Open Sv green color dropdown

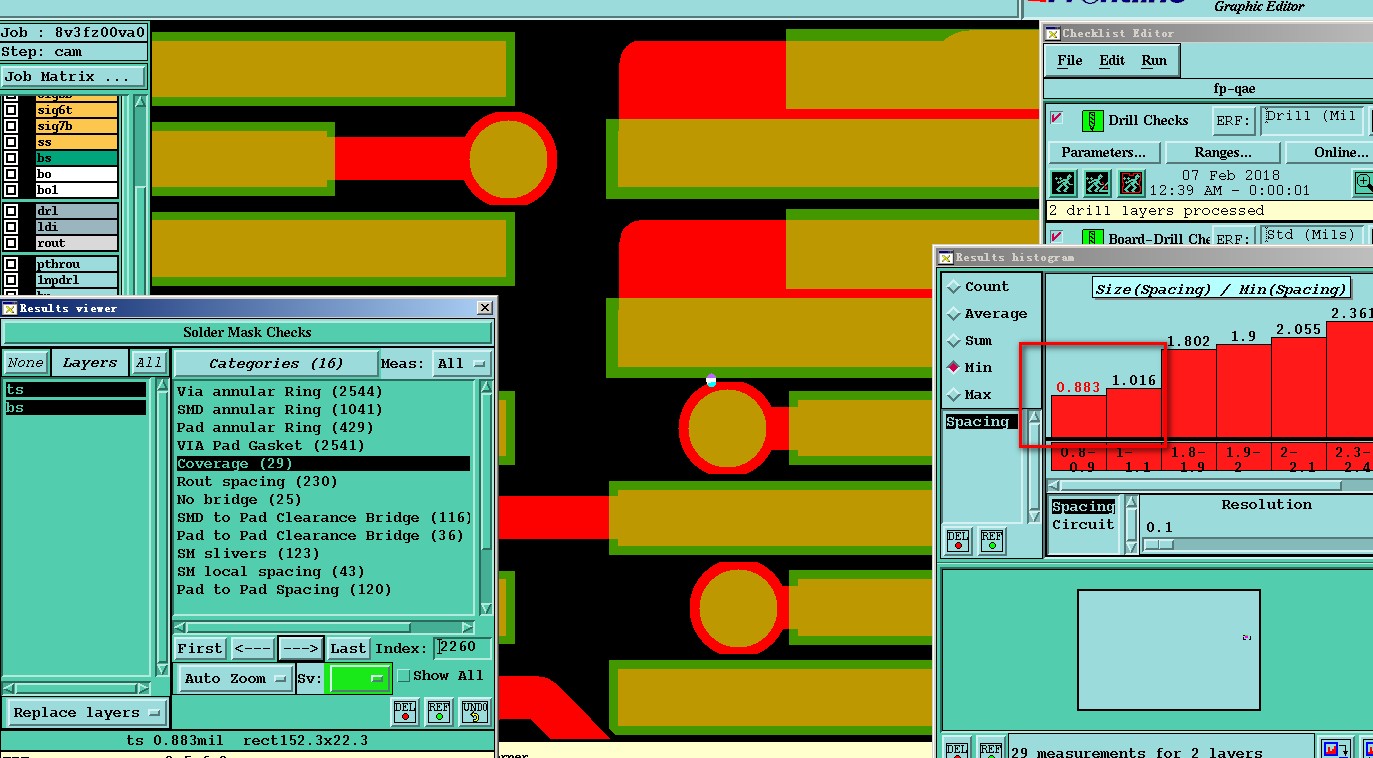(x=360, y=678)
